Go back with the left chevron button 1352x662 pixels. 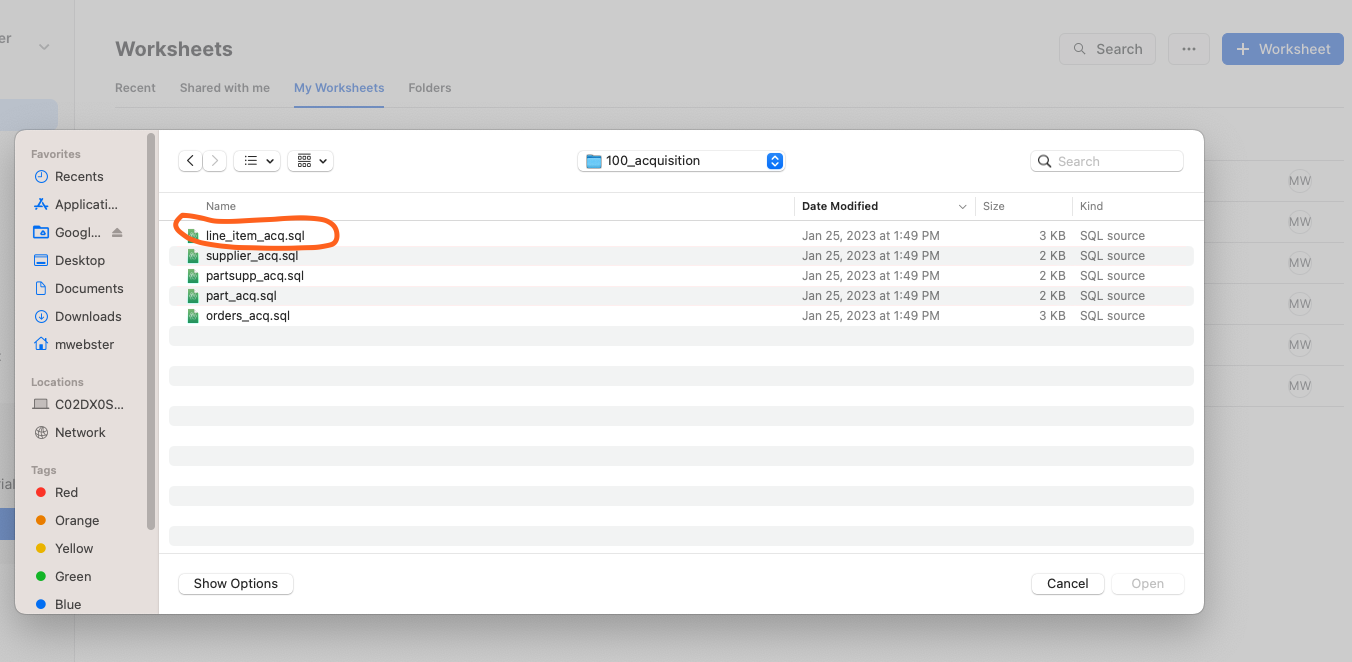coord(190,160)
